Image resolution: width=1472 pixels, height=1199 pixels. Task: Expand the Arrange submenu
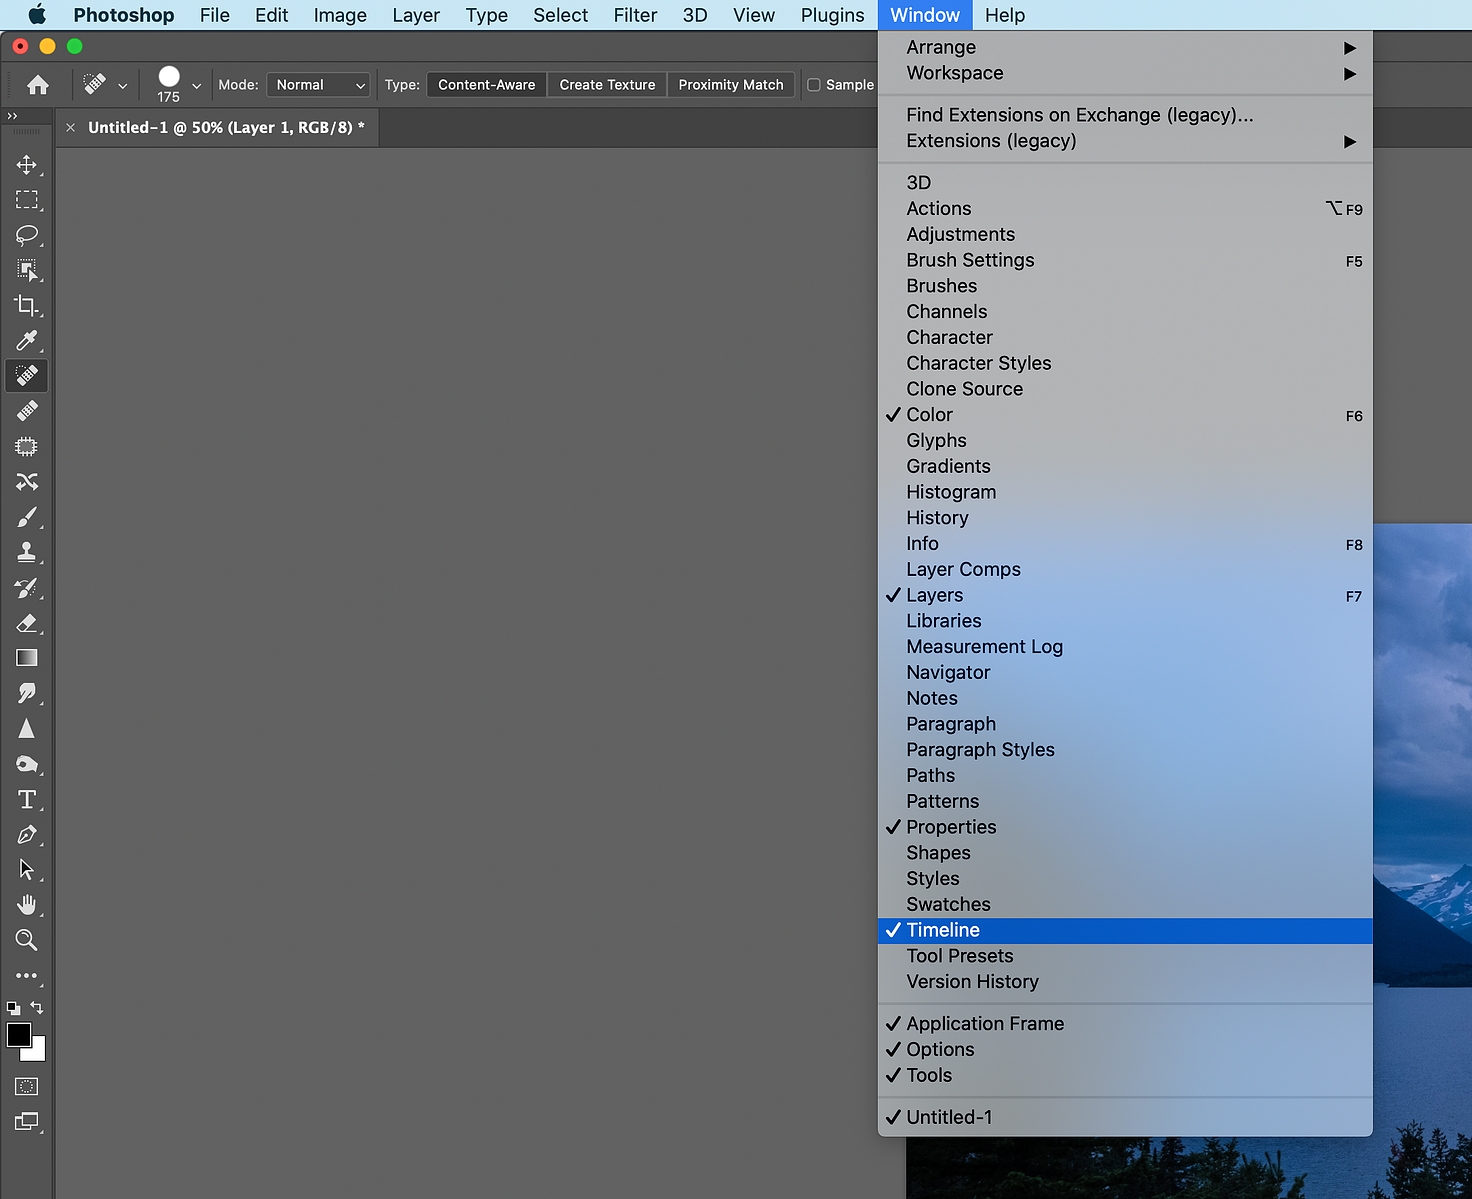(1125, 47)
